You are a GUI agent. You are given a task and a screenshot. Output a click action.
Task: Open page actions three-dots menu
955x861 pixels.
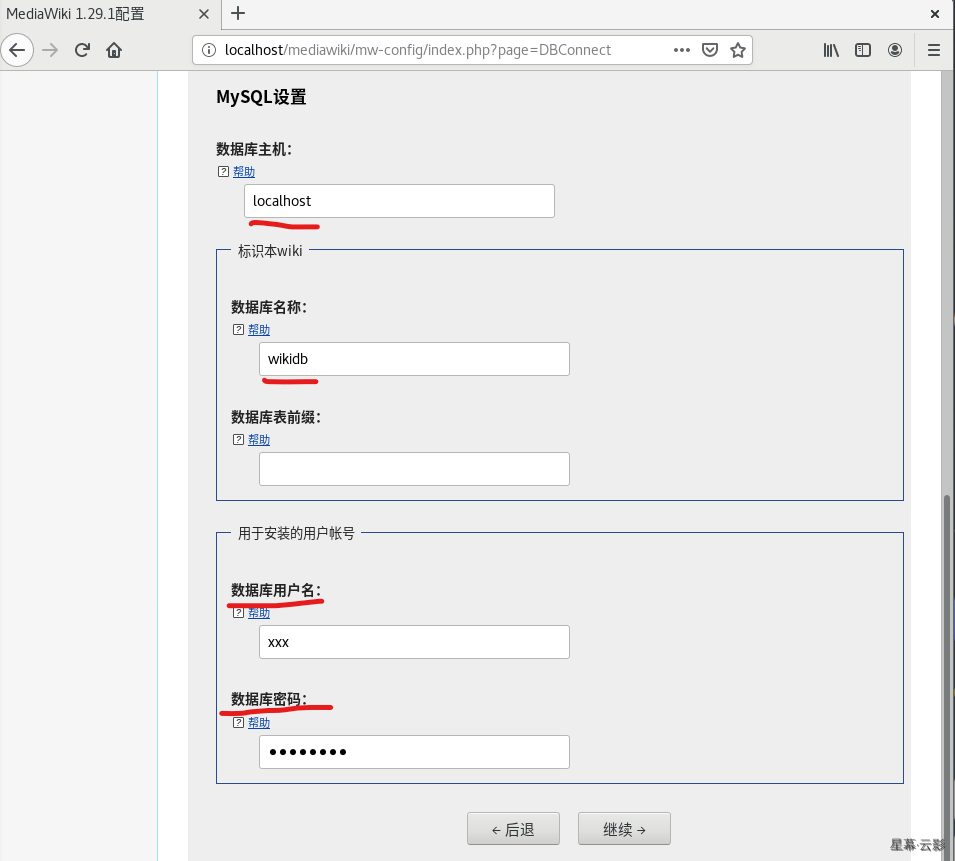(x=682, y=50)
